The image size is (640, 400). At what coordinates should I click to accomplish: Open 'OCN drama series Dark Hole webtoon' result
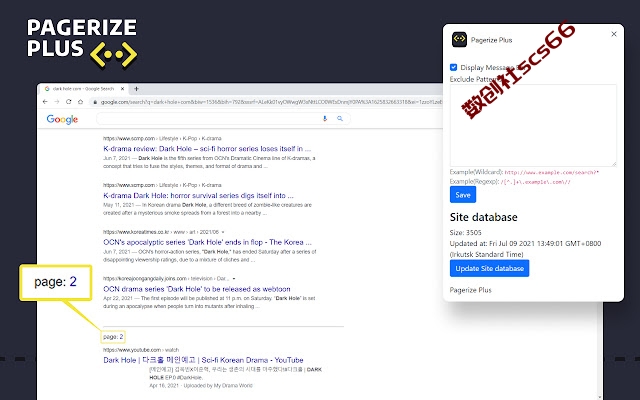click(197, 289)
